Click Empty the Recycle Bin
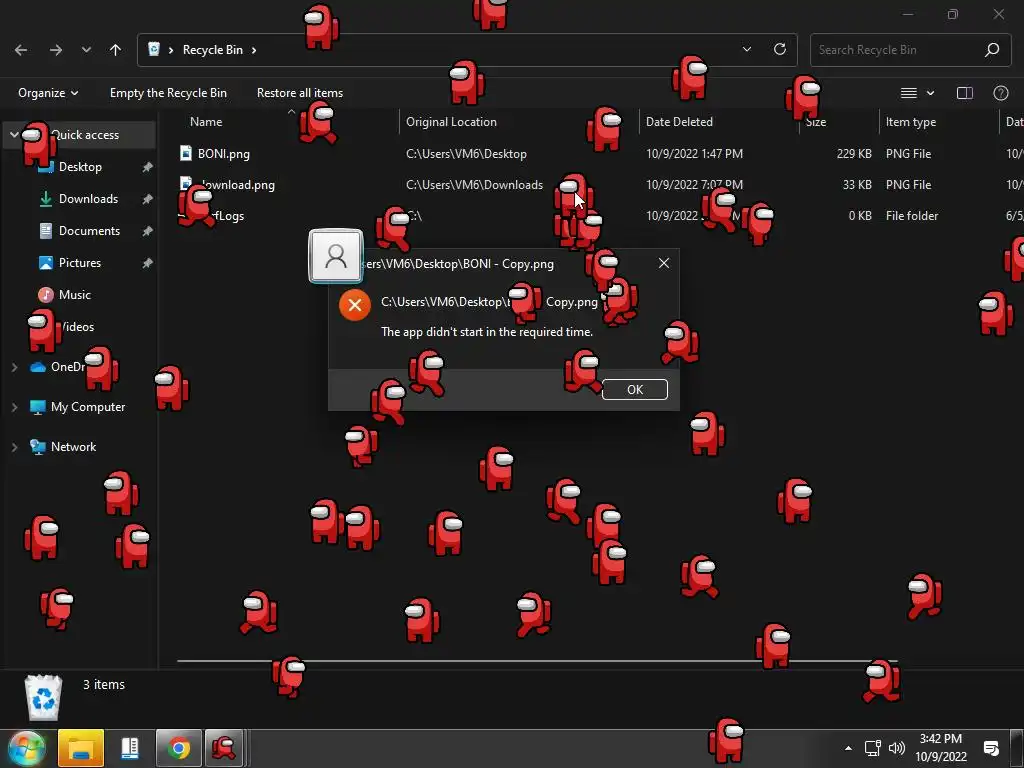 coord(168,93)
